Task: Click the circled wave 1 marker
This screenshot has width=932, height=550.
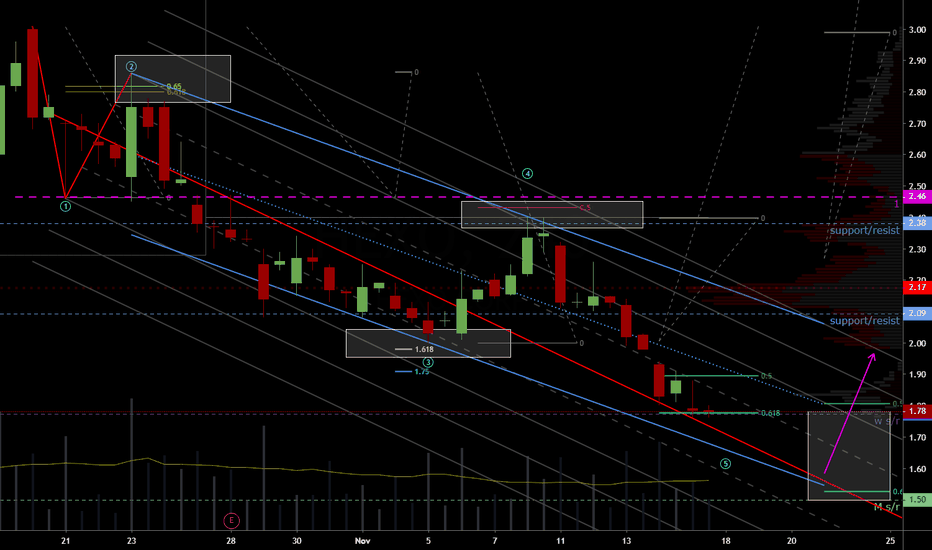Action: (x=65, y=206)
